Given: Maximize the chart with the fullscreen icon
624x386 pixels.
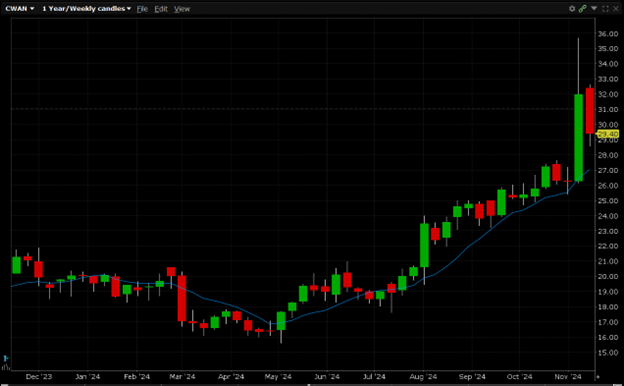Looking at the screenshot, I should pyautogui.click(x=605, y=8).
